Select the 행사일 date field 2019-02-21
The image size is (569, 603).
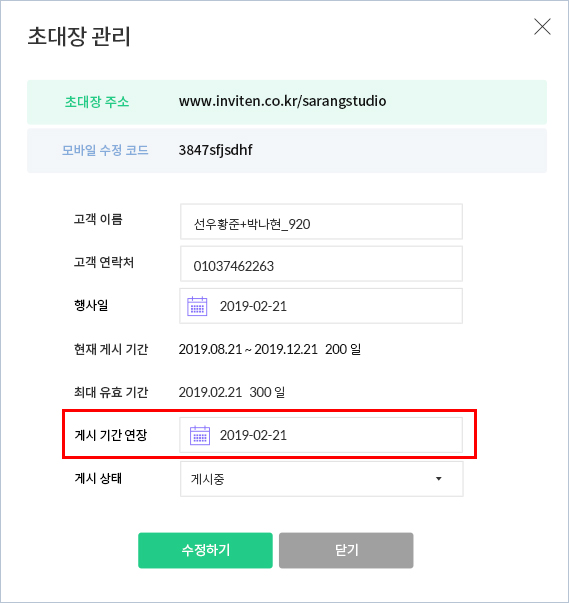[x=321, y=306]
